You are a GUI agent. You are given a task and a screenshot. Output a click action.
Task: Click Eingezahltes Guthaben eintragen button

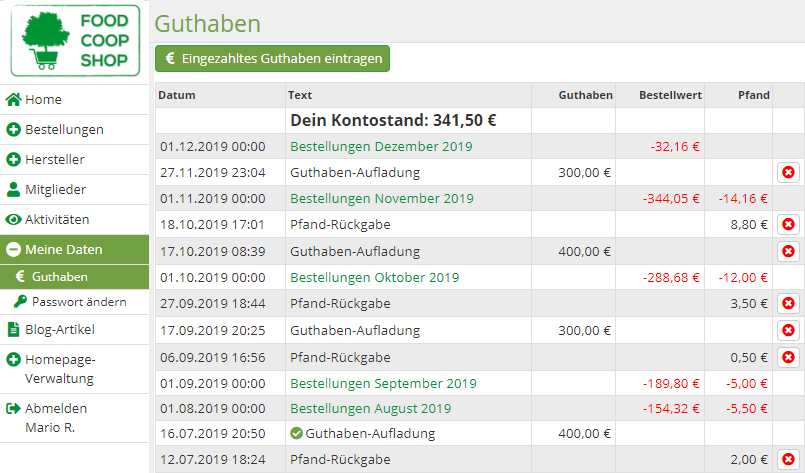[273, 59]
